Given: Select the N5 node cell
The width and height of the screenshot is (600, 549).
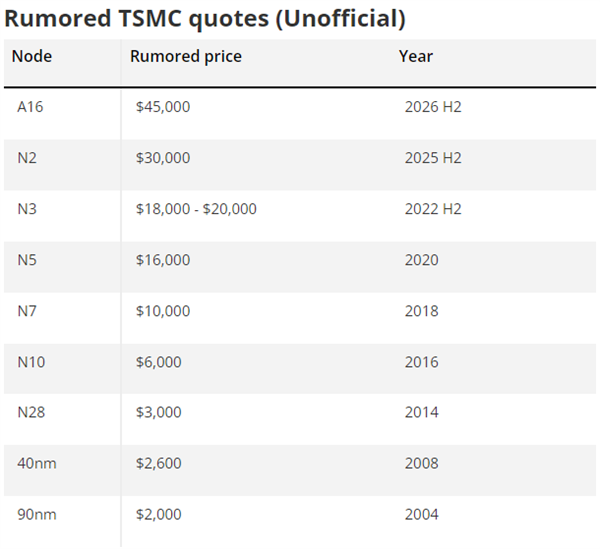Looking at the screenshot, I should click(x=28, y=260).
